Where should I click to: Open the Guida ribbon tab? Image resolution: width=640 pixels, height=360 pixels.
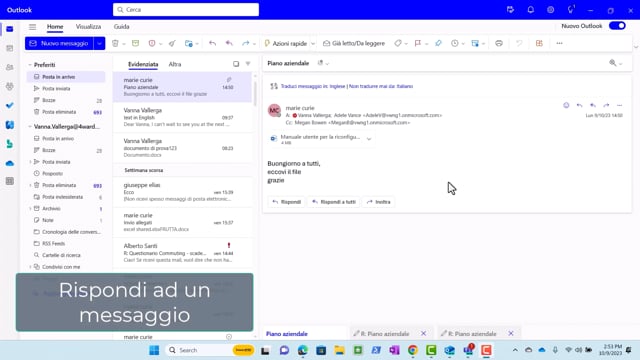[x=121, y=27]
